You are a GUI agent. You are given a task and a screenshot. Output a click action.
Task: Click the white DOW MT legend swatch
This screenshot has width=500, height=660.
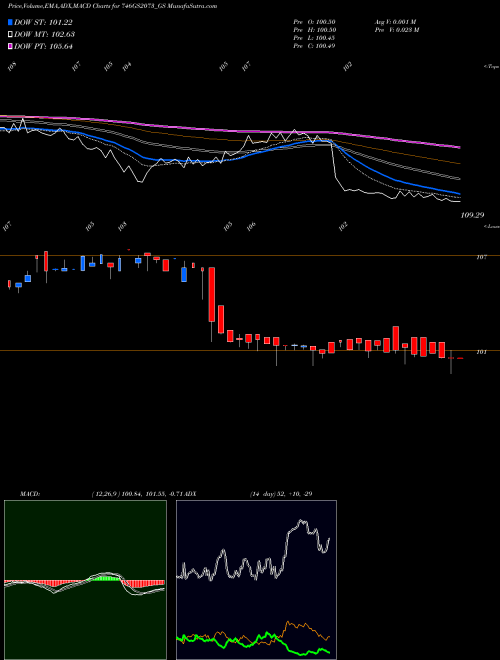point(11,34)
